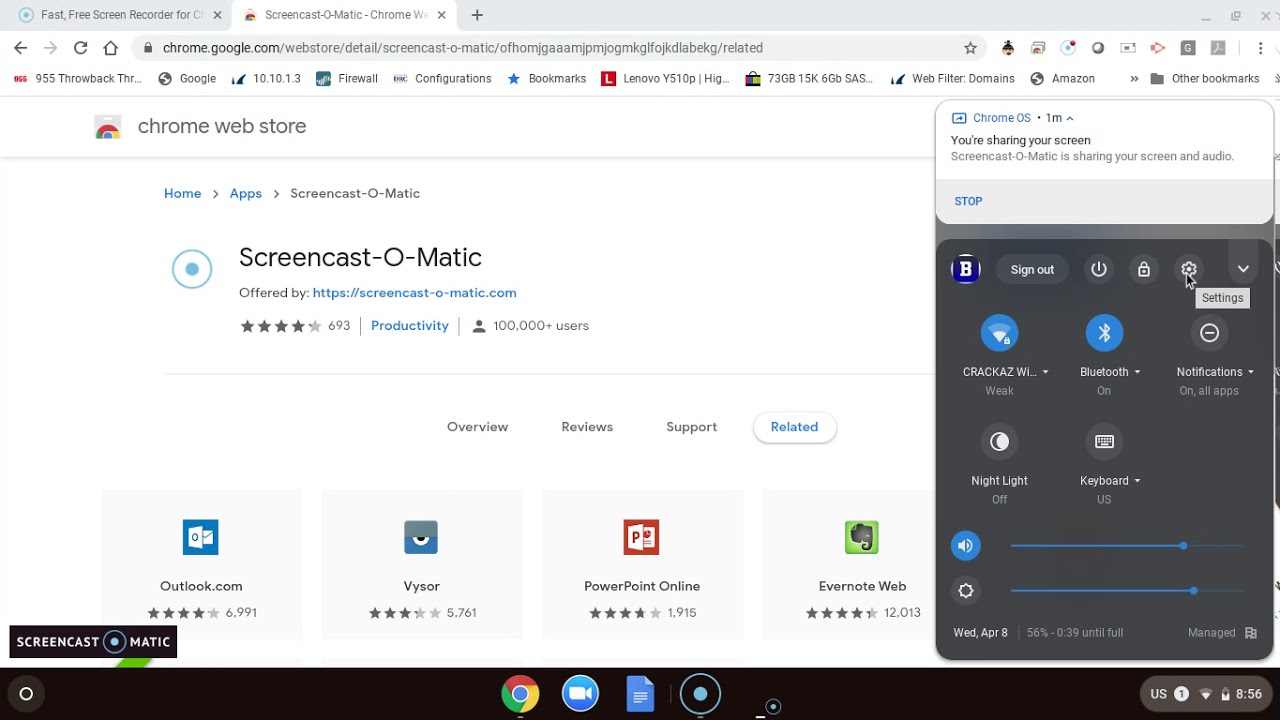Viewport: 1280px width, 720px height.
Task: Open Vysor related app icon
Action: (421, 537)
